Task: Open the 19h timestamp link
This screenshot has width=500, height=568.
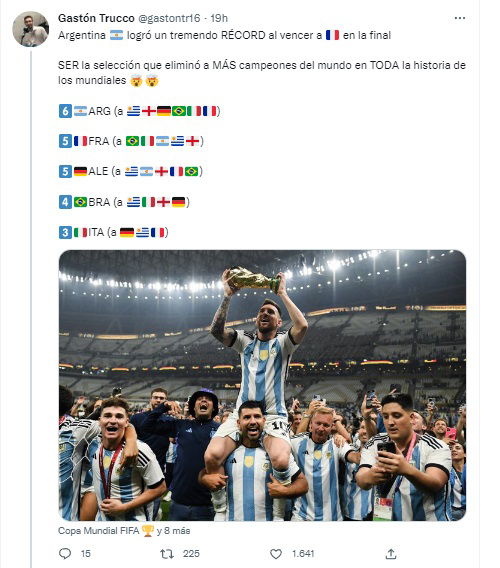Action: point(219,18)
